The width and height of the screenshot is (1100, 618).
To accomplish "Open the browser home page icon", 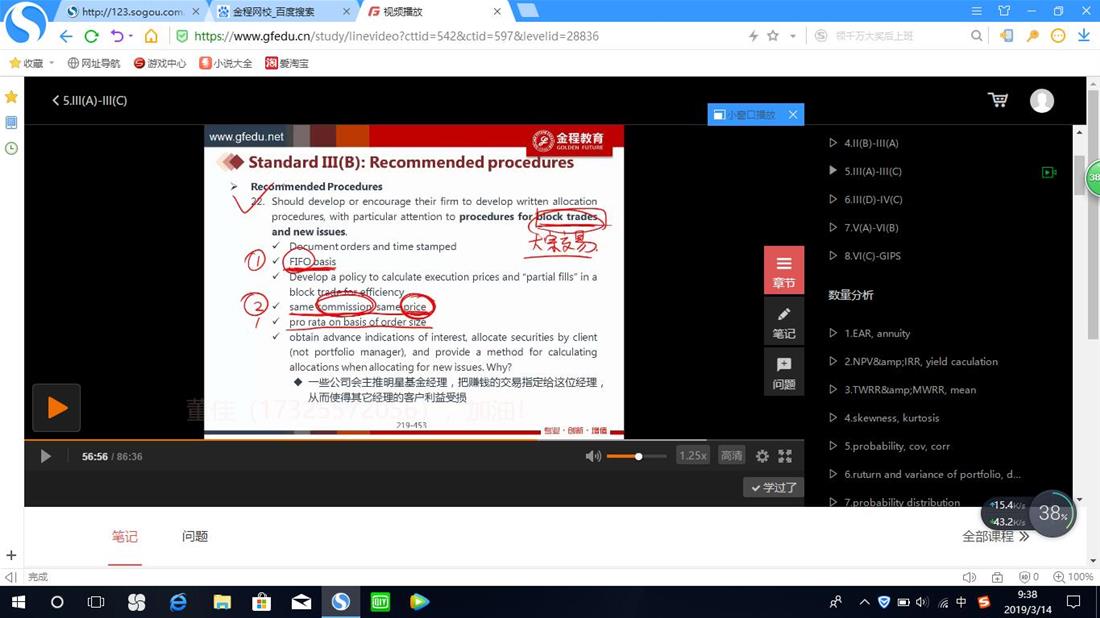I will tap(151, 36).
